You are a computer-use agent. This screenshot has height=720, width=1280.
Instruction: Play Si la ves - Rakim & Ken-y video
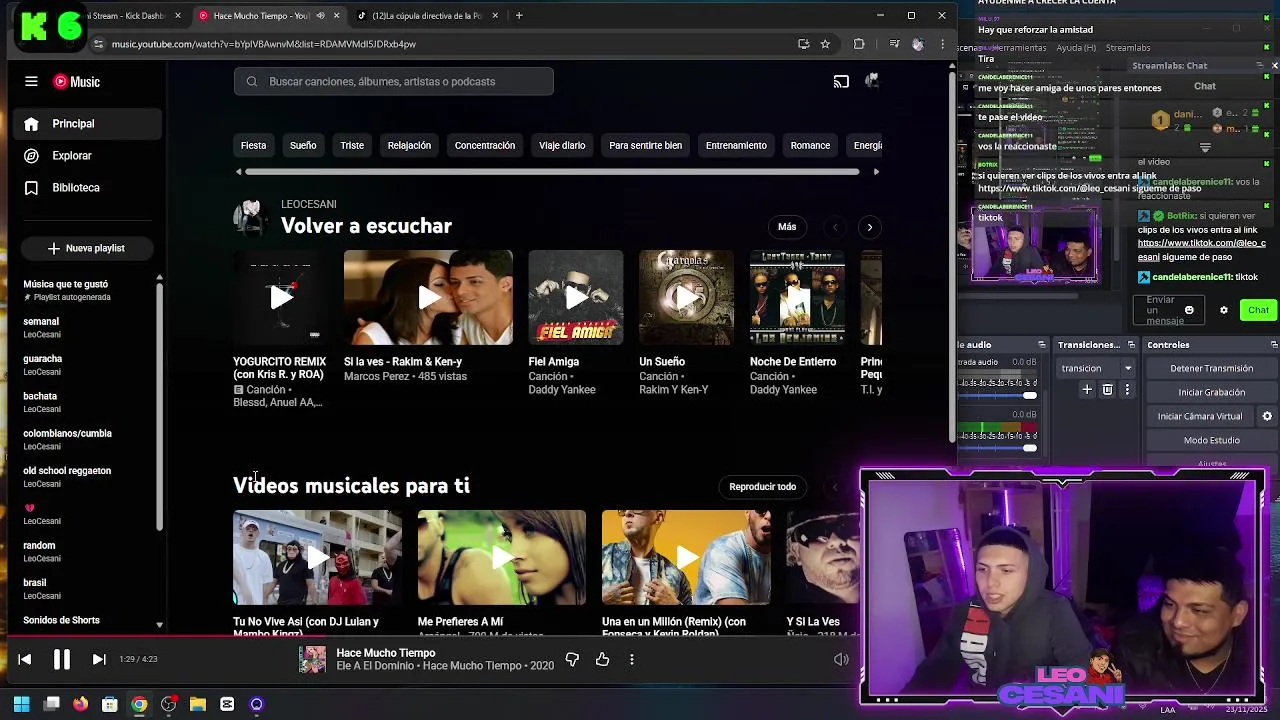[428, 298]
